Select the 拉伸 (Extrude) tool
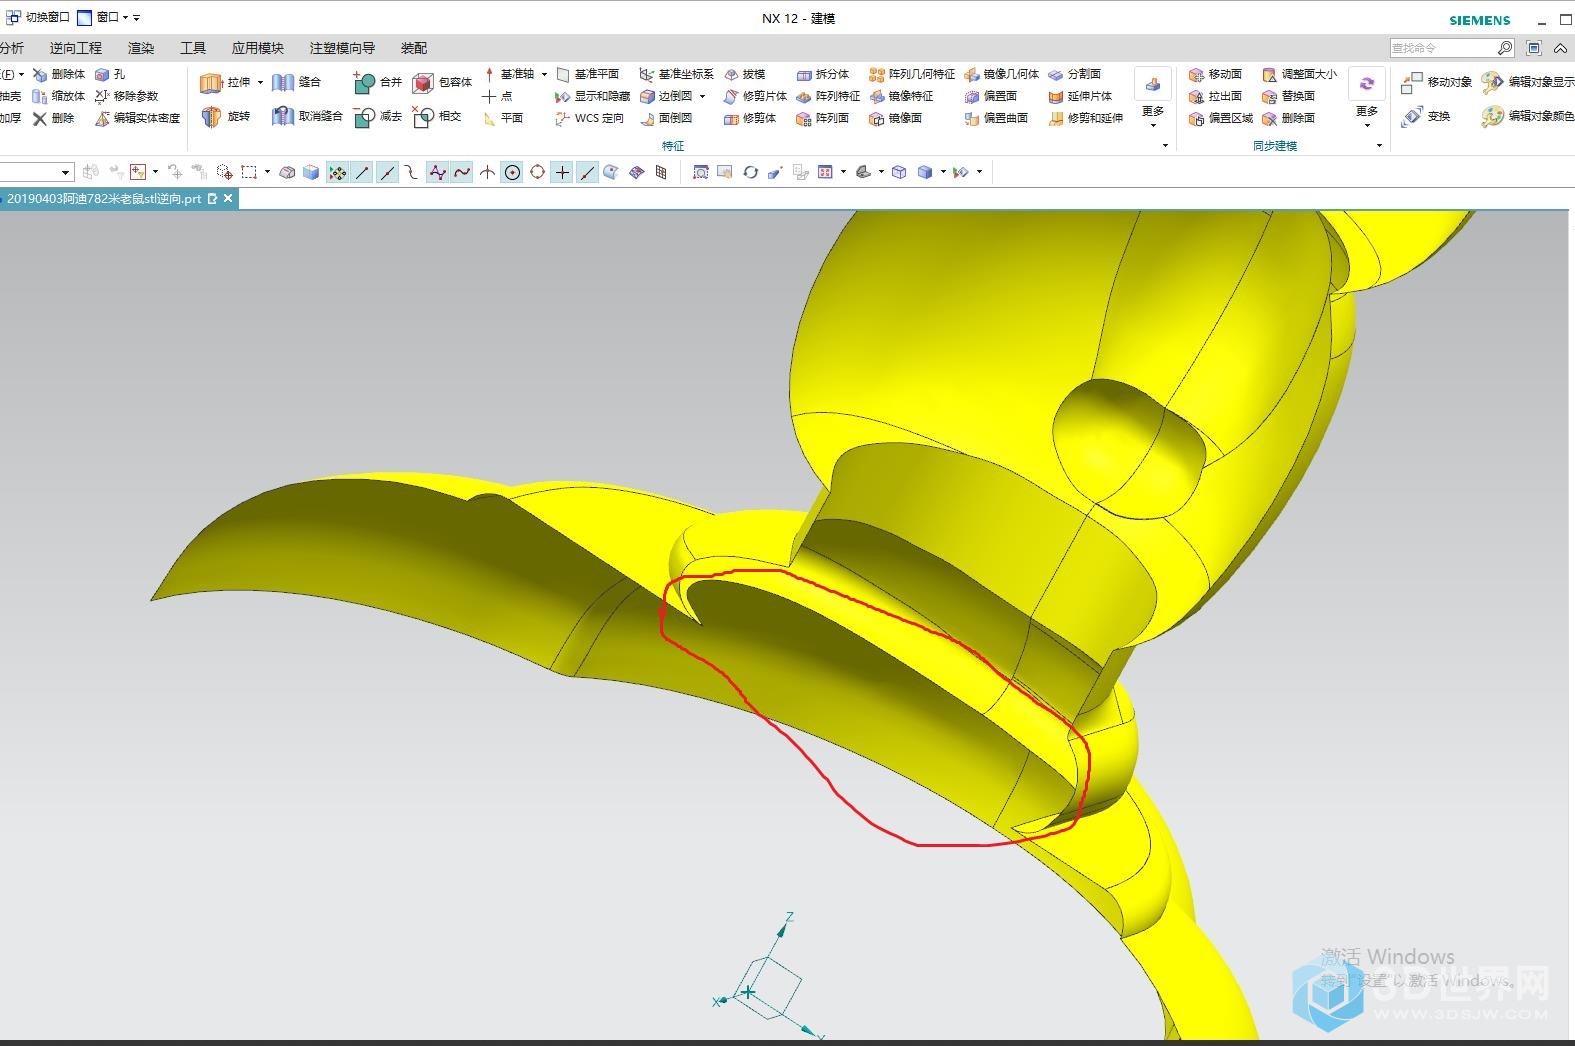 [x=224, y=83]
